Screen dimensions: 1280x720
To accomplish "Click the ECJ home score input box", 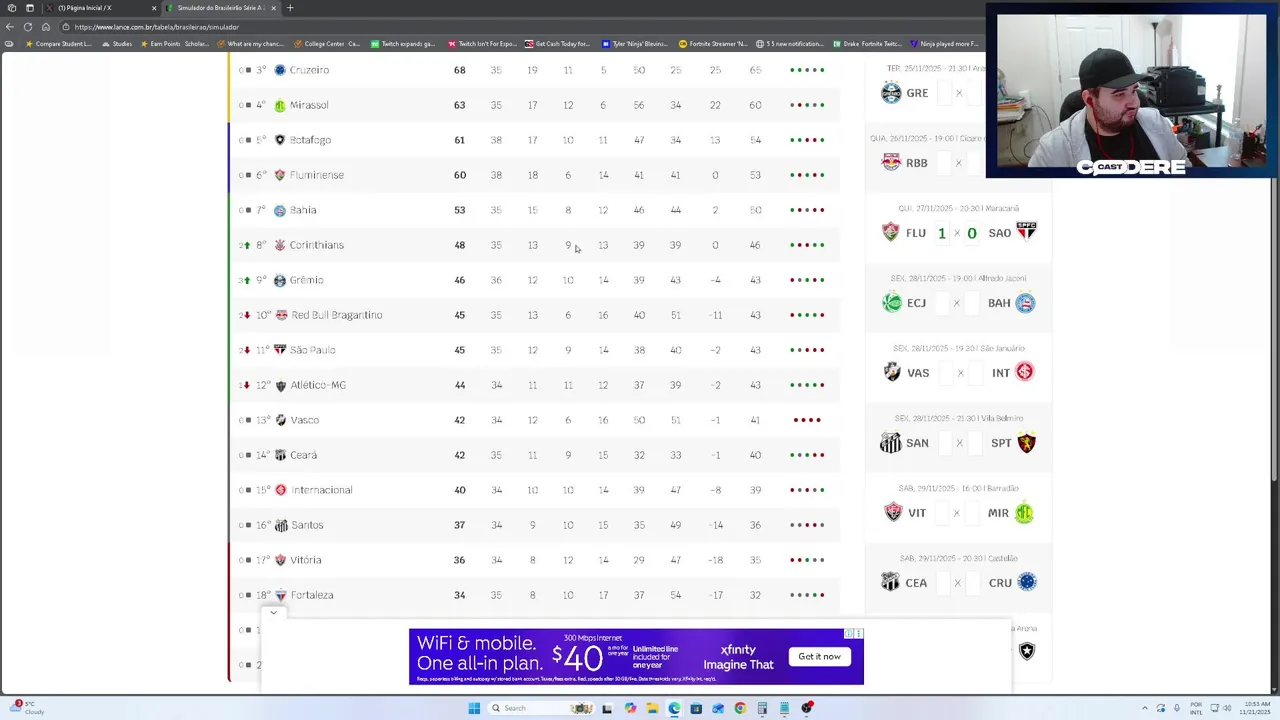I will point(942,303).
